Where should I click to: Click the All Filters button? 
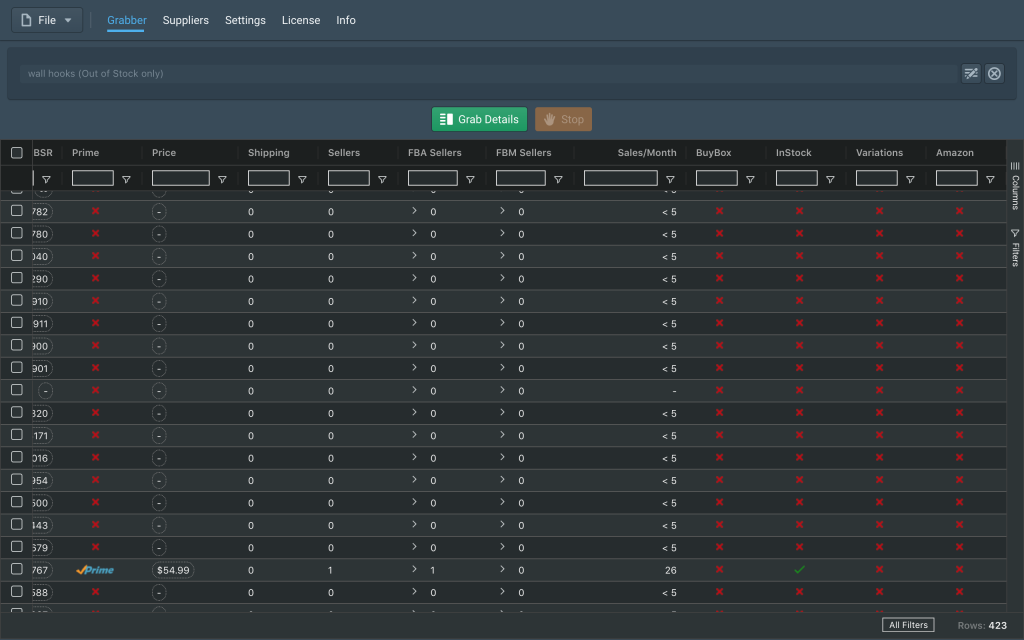(908, 625)
